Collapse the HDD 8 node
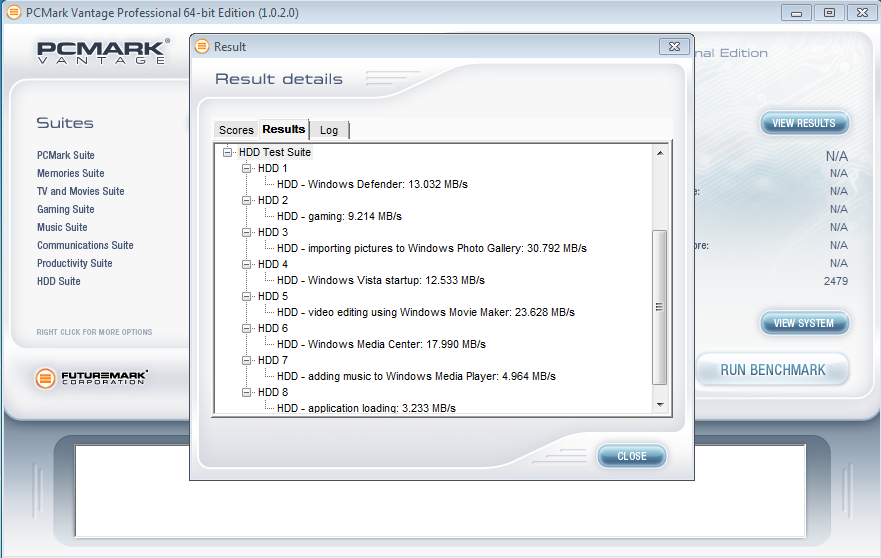The height and width of the screenshot is (558, 881). 247,392
